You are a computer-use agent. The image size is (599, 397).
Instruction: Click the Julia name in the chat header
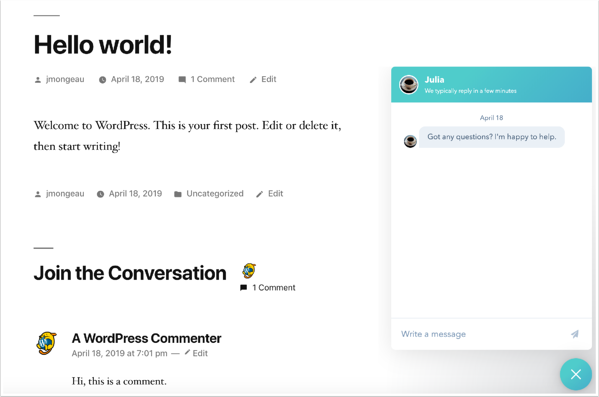pyautogui.click(x=434, y=80)
